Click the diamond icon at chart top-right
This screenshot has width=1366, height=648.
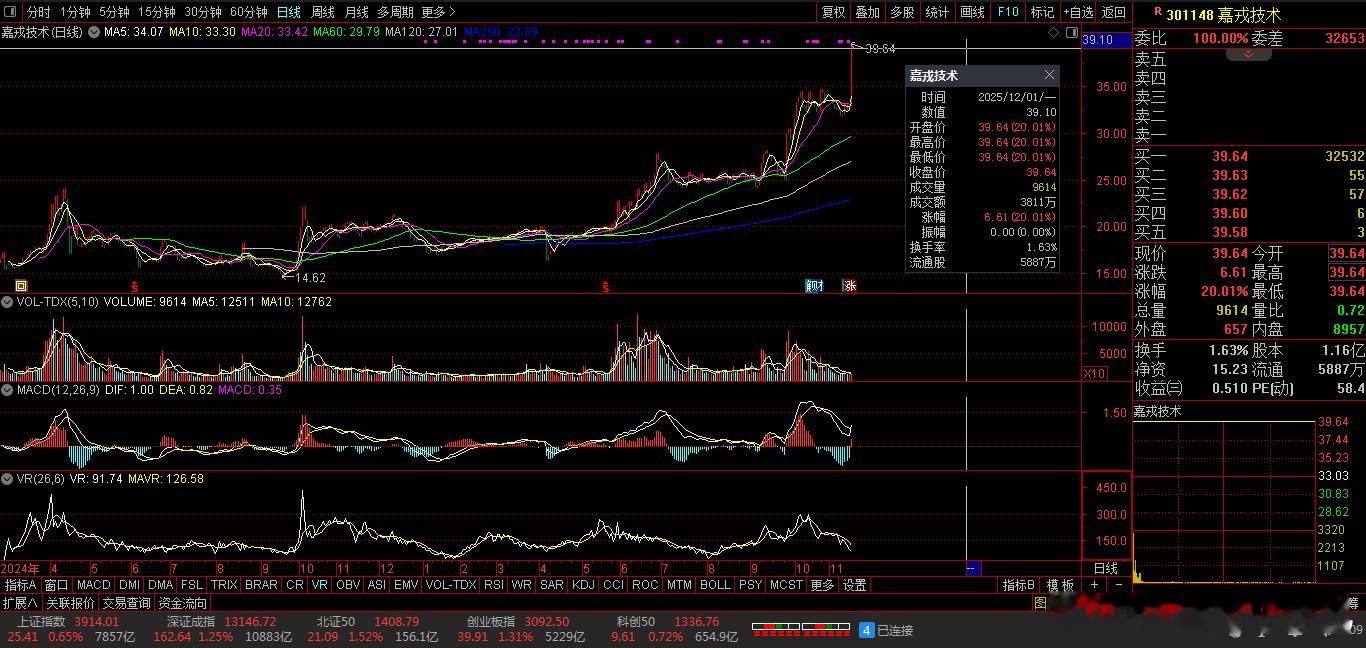(x=1054, y=33)
